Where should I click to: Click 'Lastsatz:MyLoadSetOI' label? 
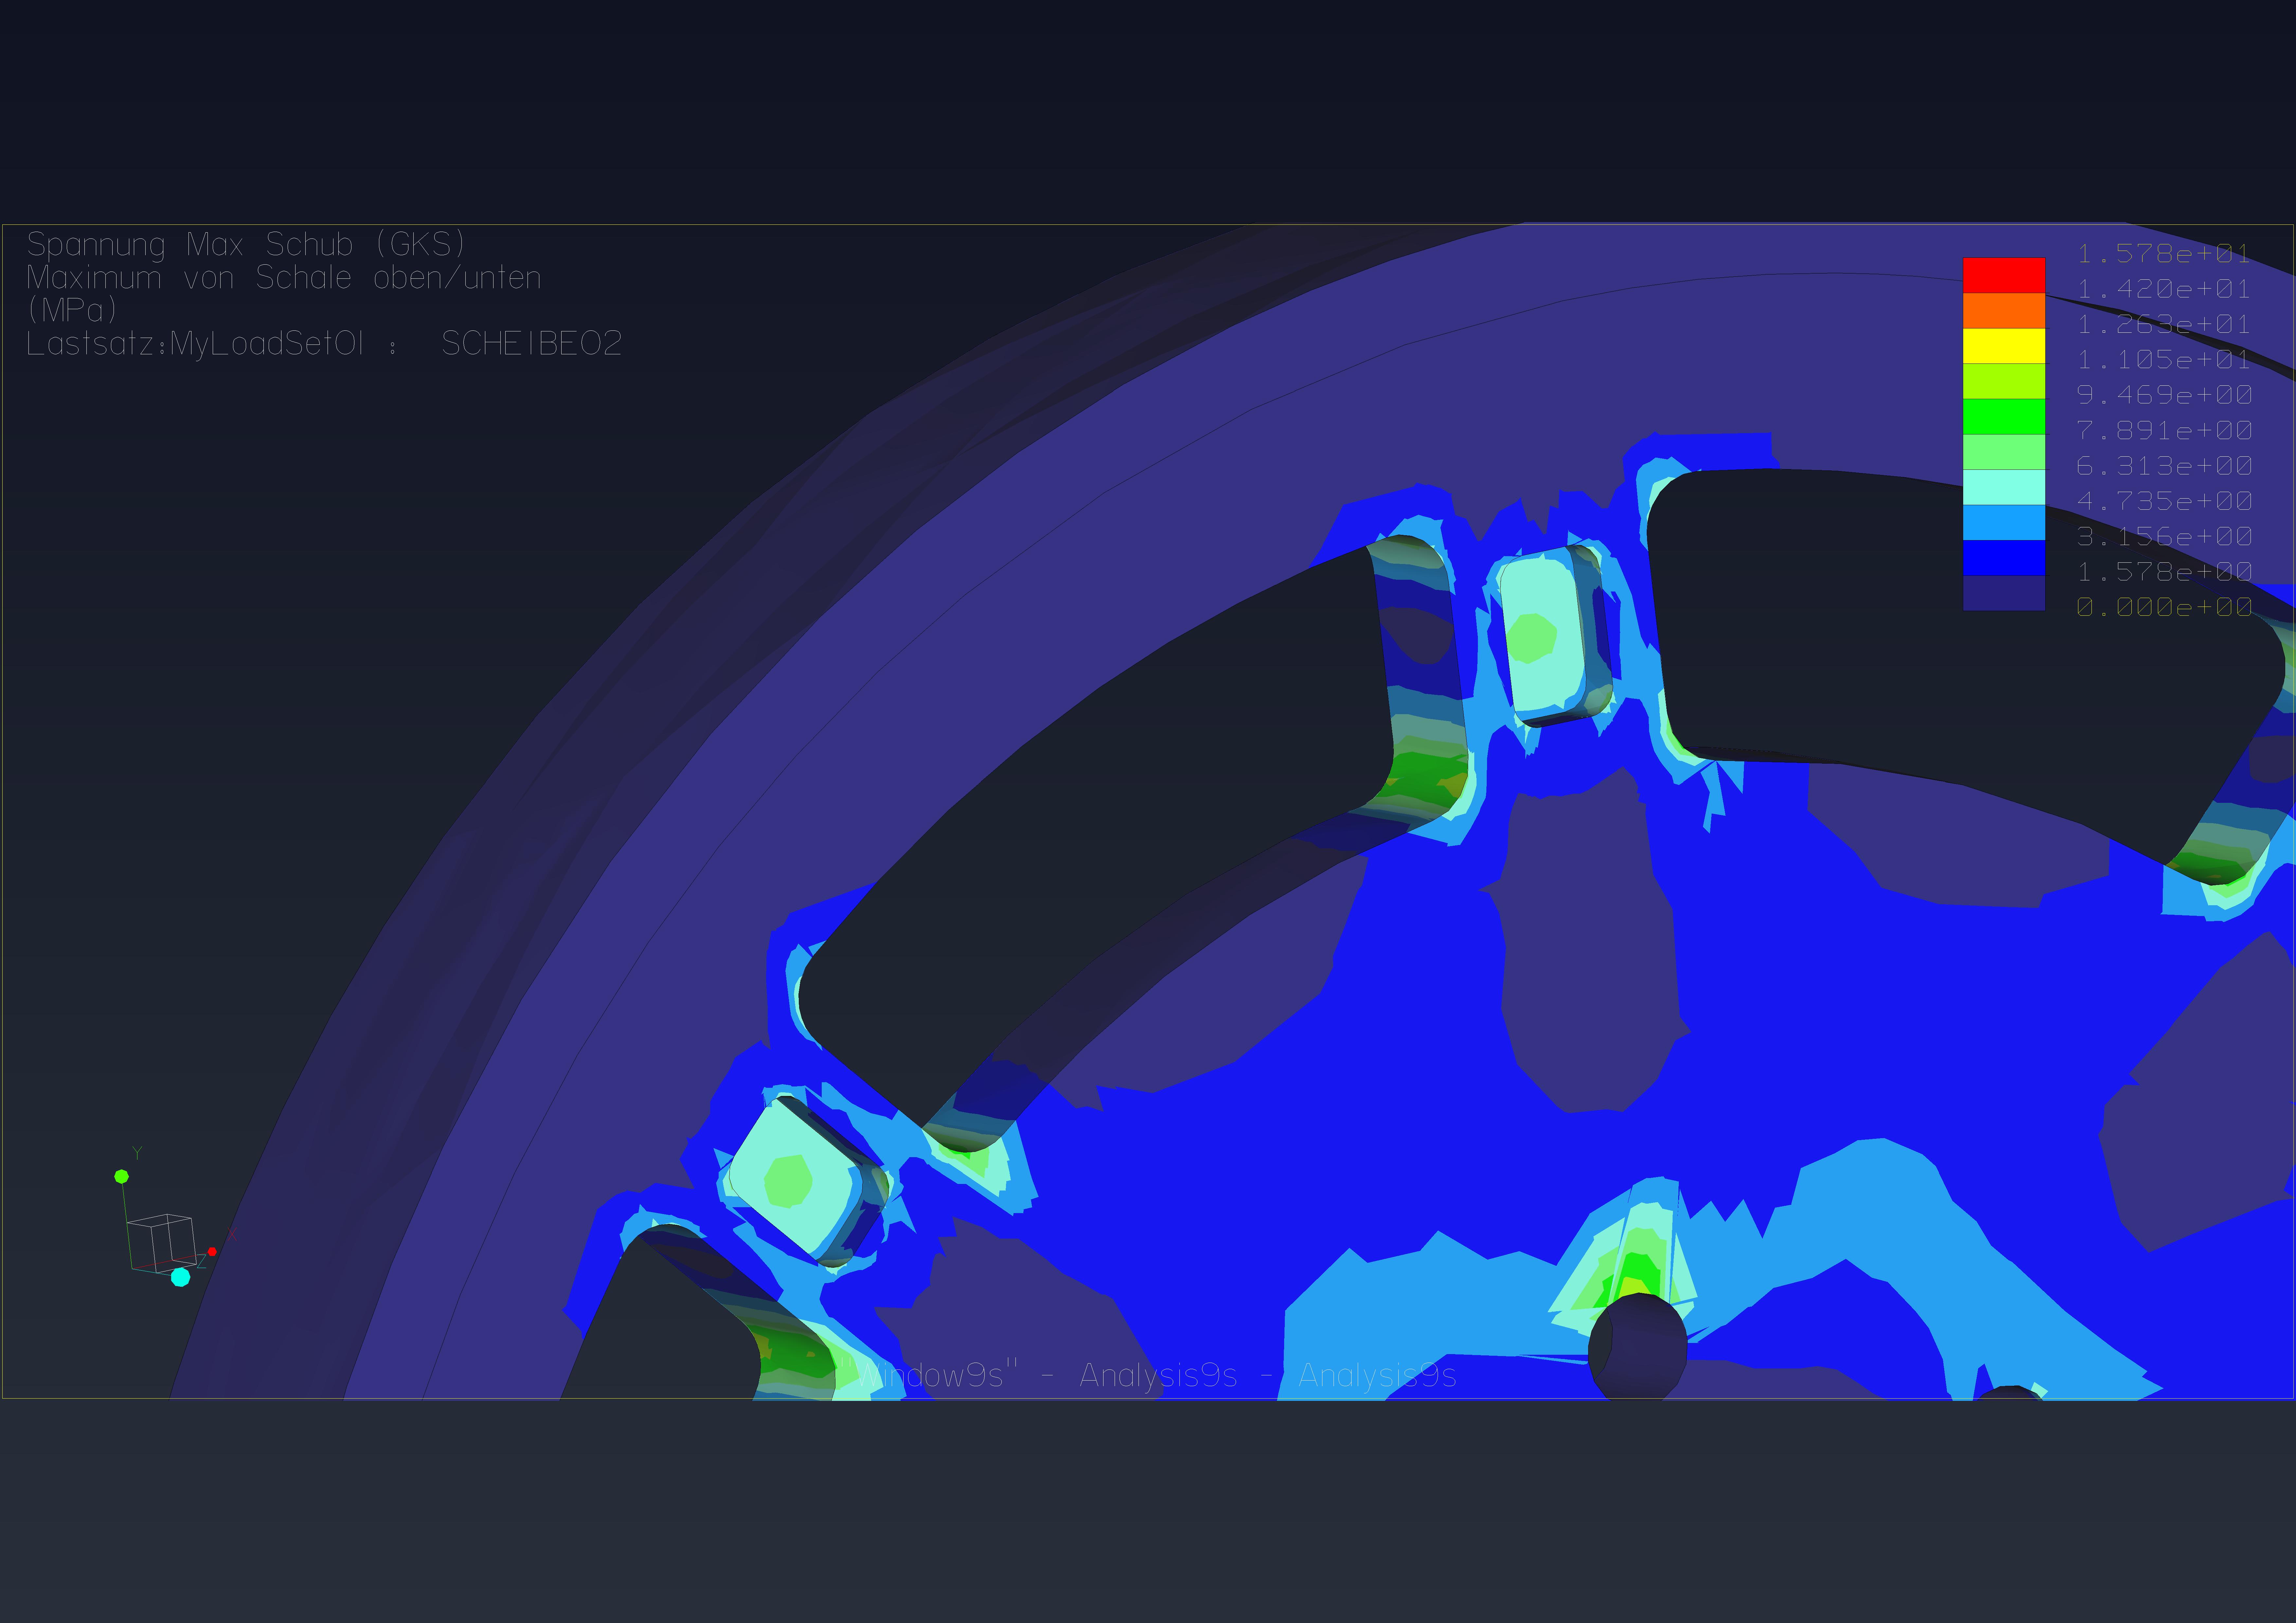pos(195,344)
